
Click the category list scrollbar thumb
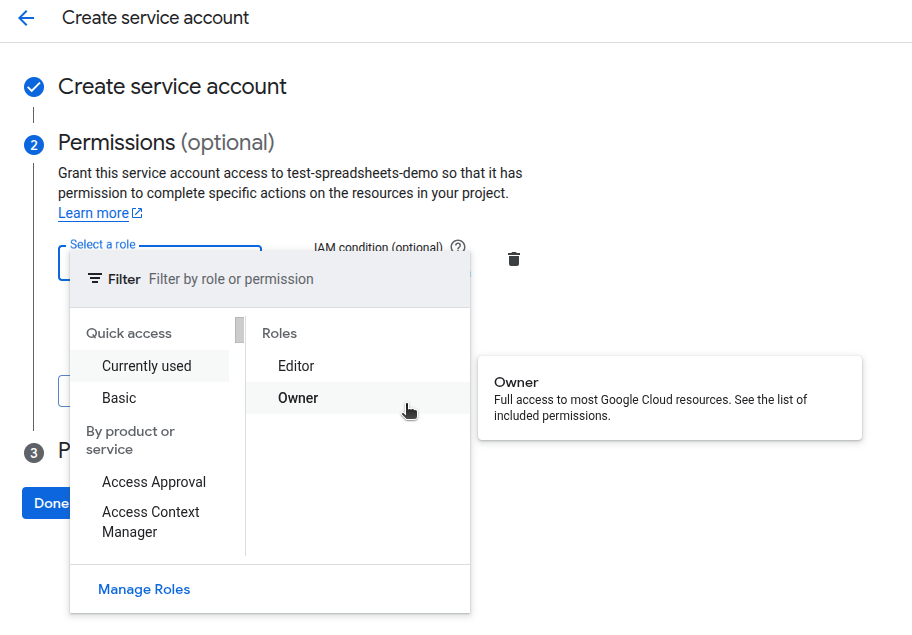click(x=240, y=329)
